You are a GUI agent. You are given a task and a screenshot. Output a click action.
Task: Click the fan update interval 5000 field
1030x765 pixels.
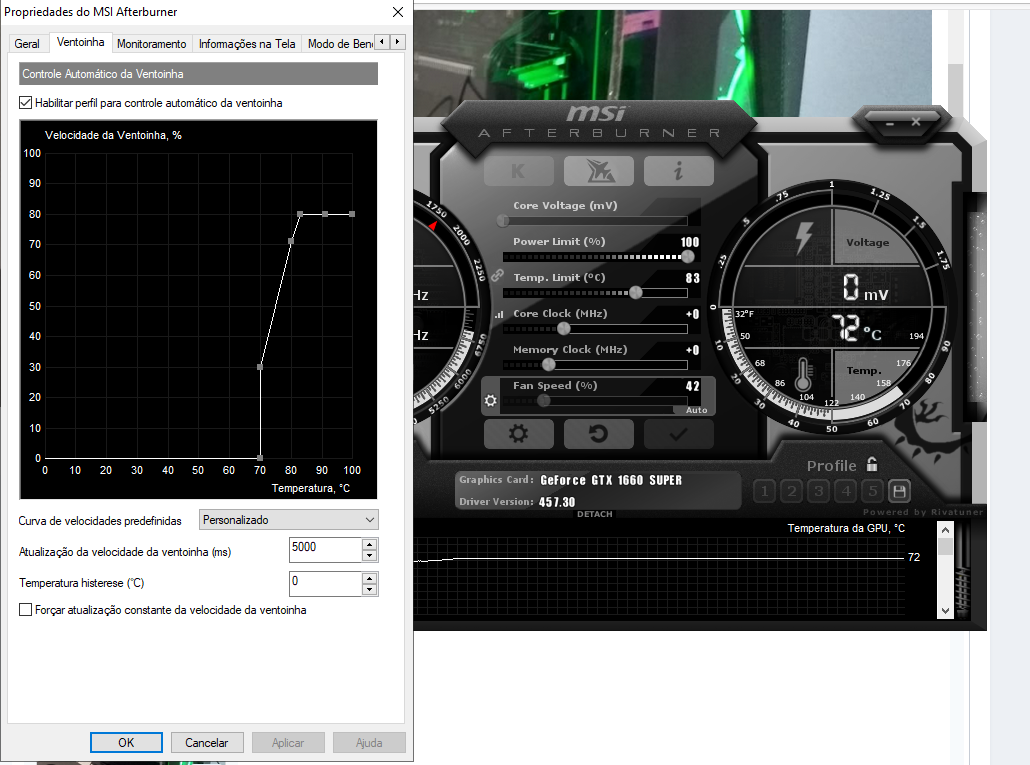(325, 550)
